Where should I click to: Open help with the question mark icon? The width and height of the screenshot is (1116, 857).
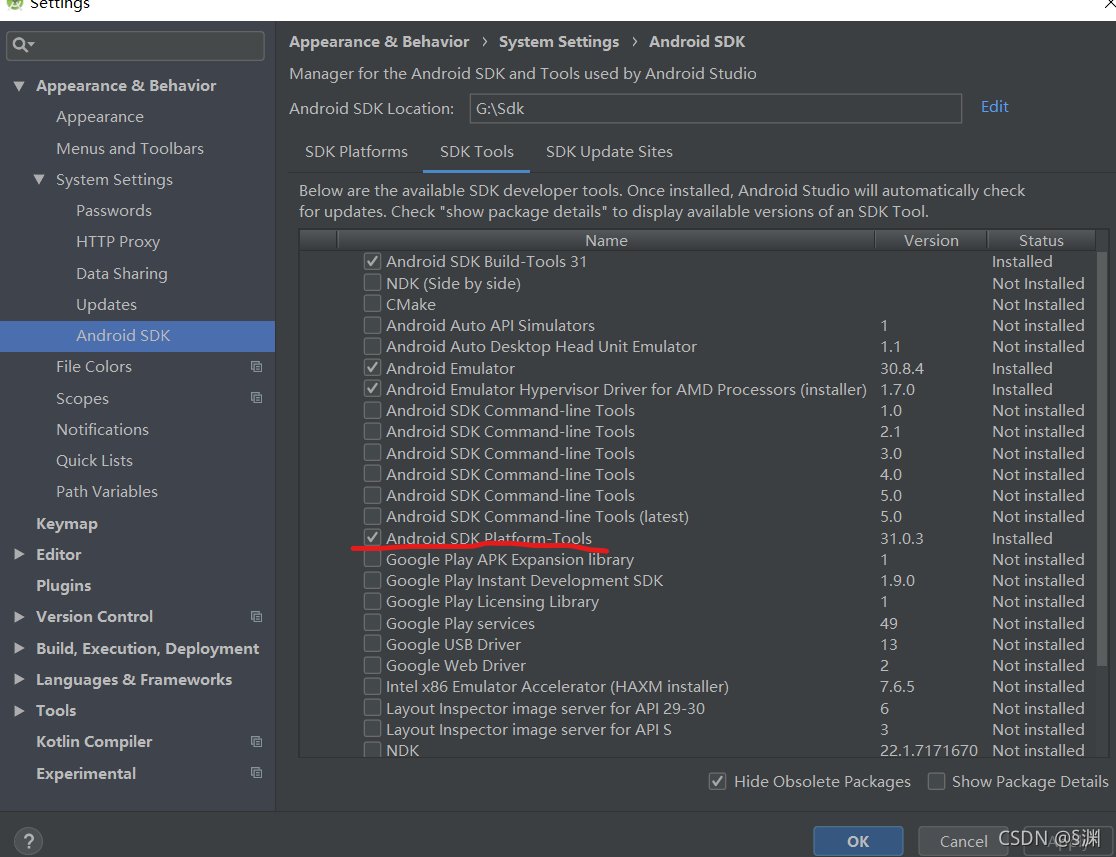[28, 841]
